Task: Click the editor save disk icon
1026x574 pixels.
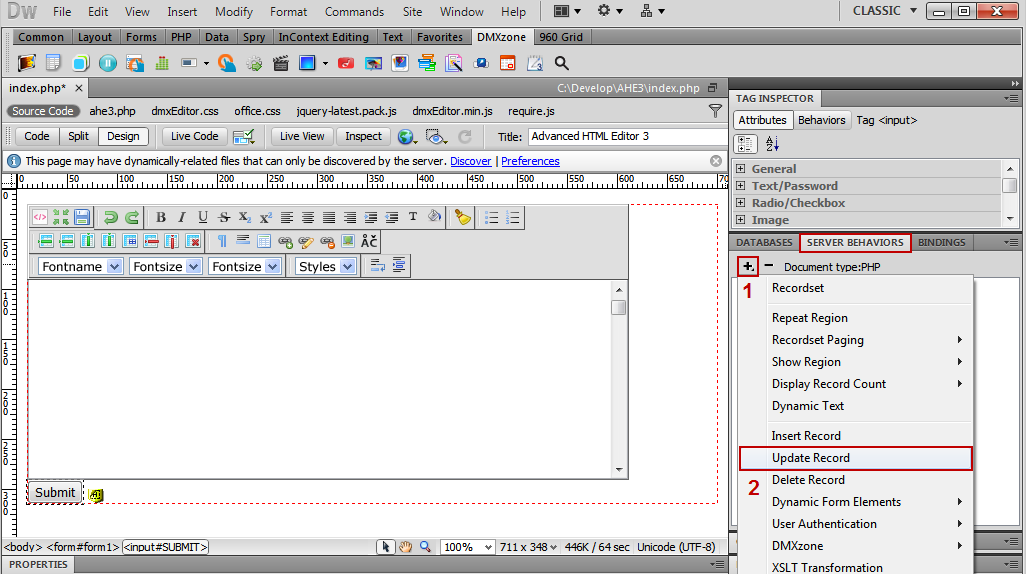Action: pos(82,217)
